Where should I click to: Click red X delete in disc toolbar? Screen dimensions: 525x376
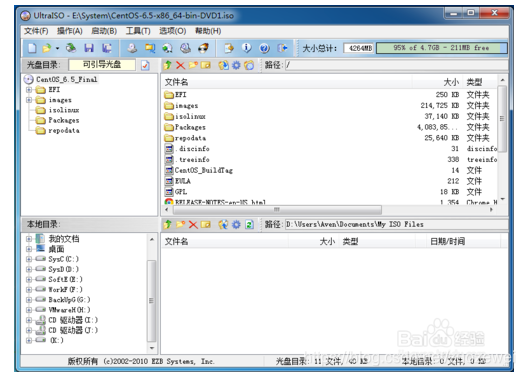point(180,65)
